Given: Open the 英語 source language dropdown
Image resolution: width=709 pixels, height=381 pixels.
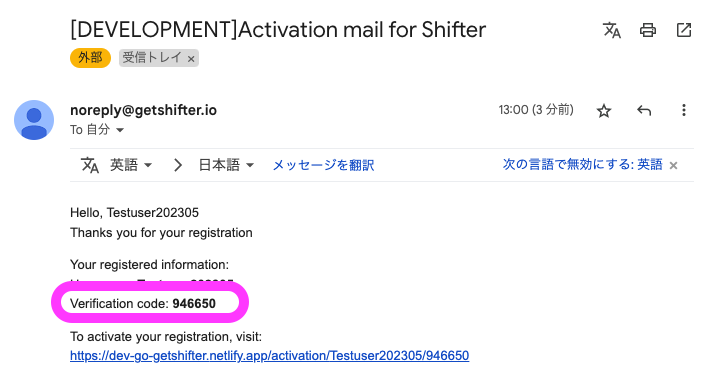Looking at the screenshot, I should [131, 165].
